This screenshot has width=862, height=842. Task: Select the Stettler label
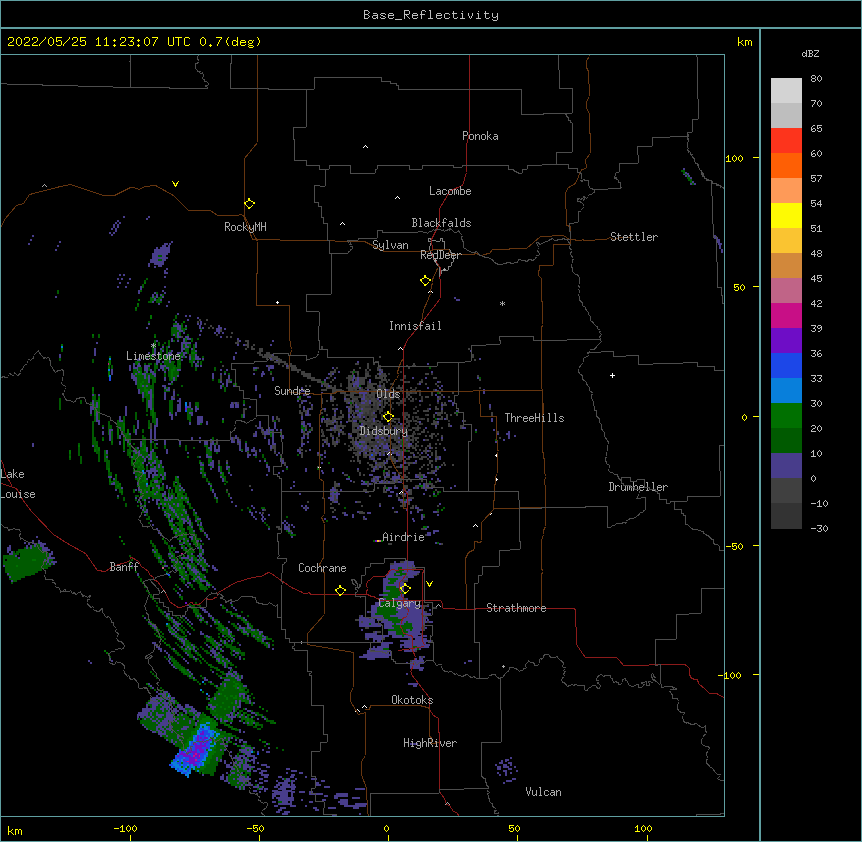[x=634, y=237]
